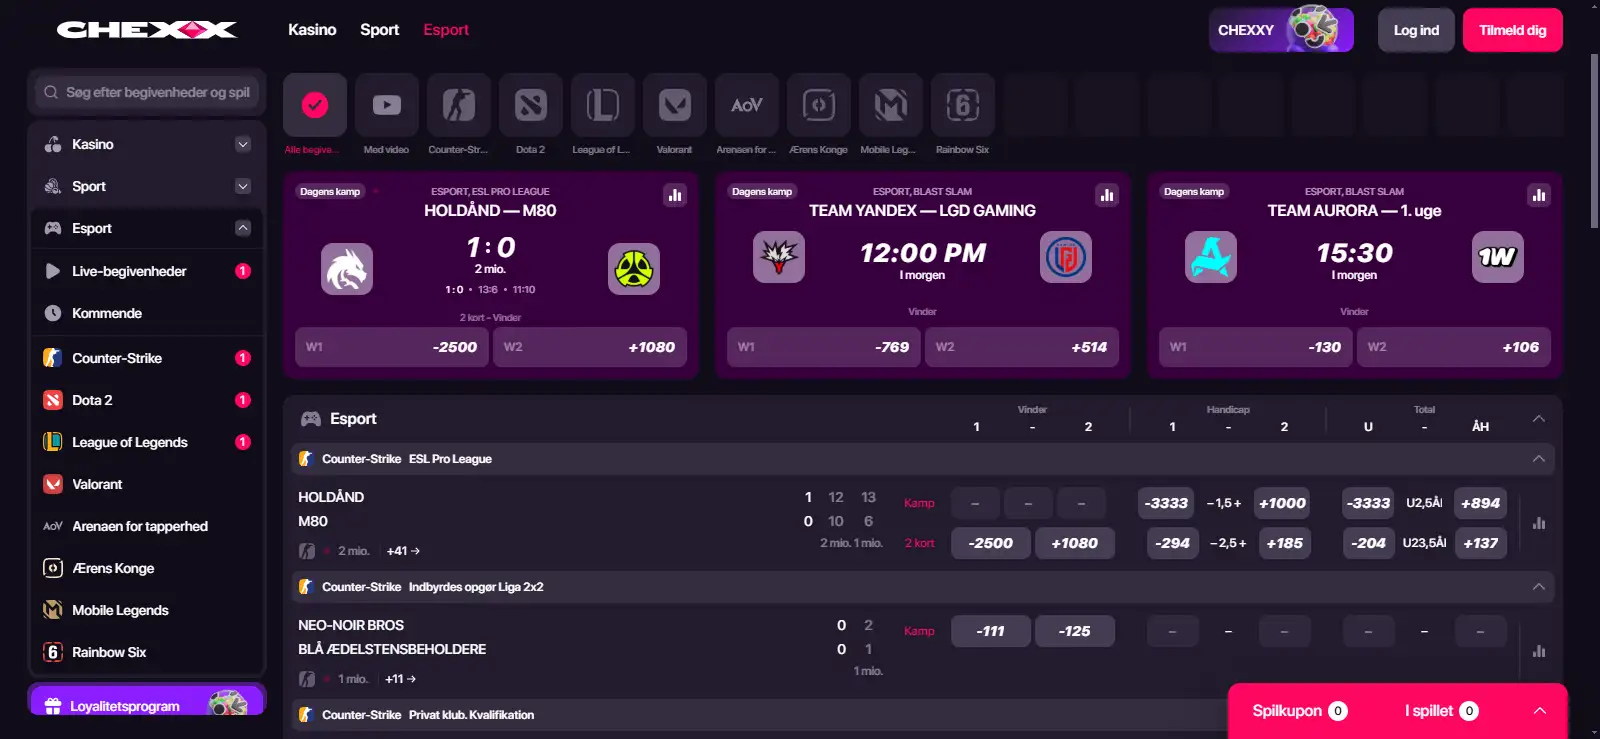The height and width of the screenshot is (739, 1600).
Task: Open Kommende in sidebar
Action: (147, 313)
